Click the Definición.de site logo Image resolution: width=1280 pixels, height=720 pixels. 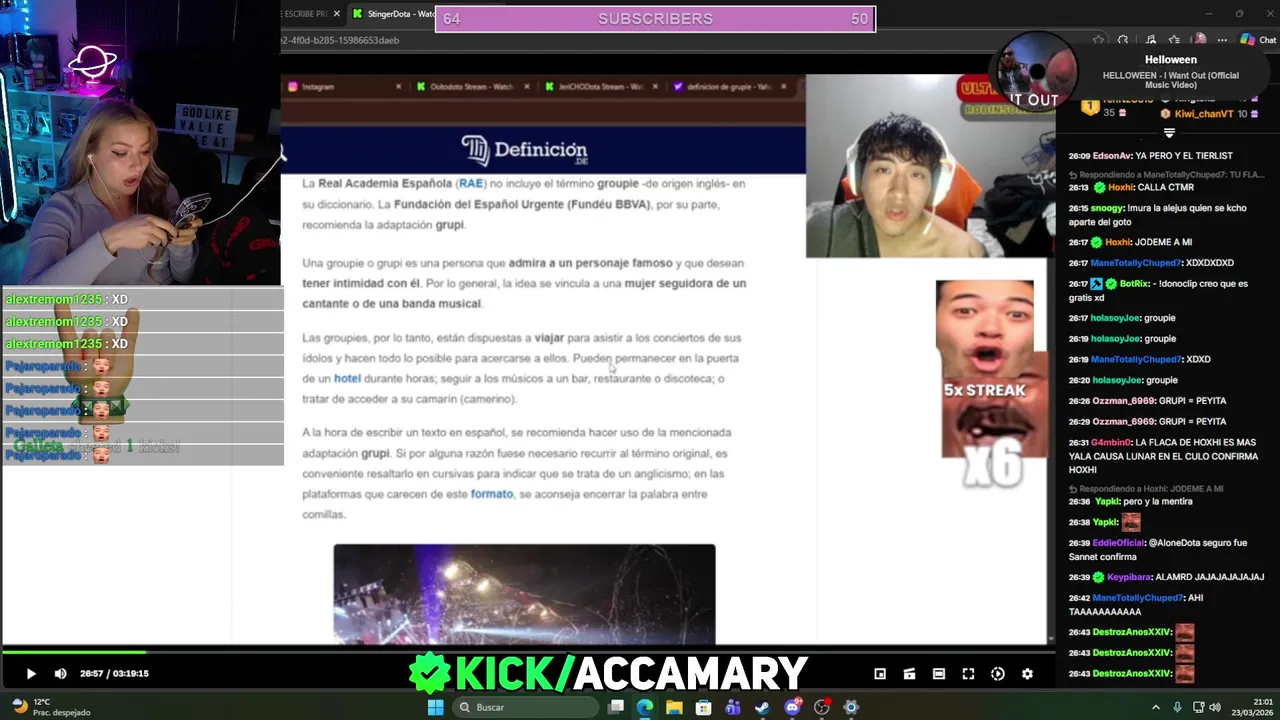524,151
